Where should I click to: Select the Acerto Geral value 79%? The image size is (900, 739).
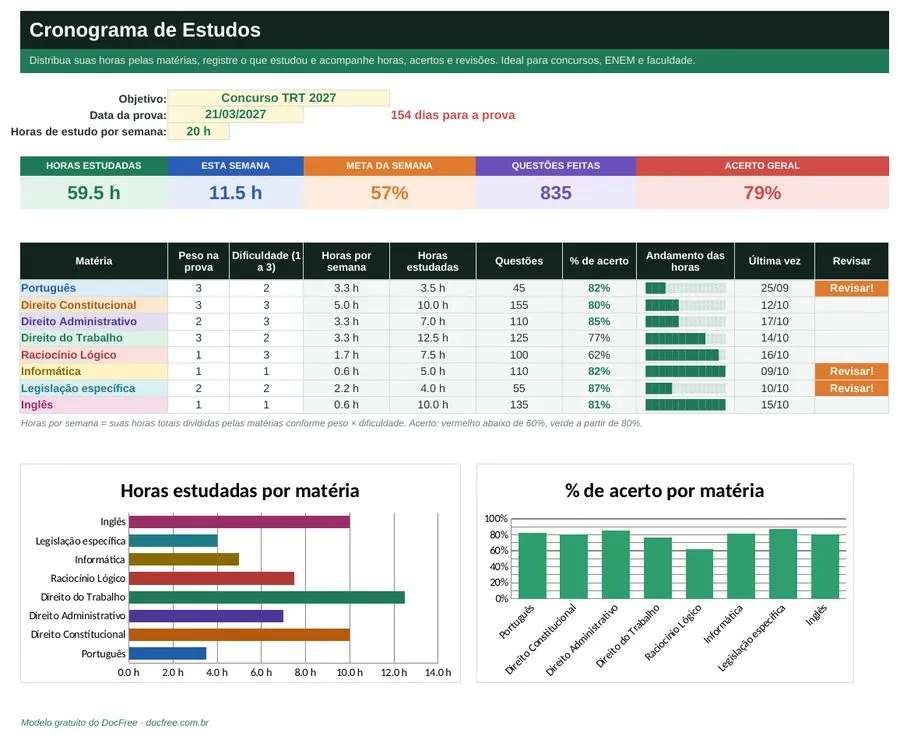pyautogui.click(x=762, y=193)
